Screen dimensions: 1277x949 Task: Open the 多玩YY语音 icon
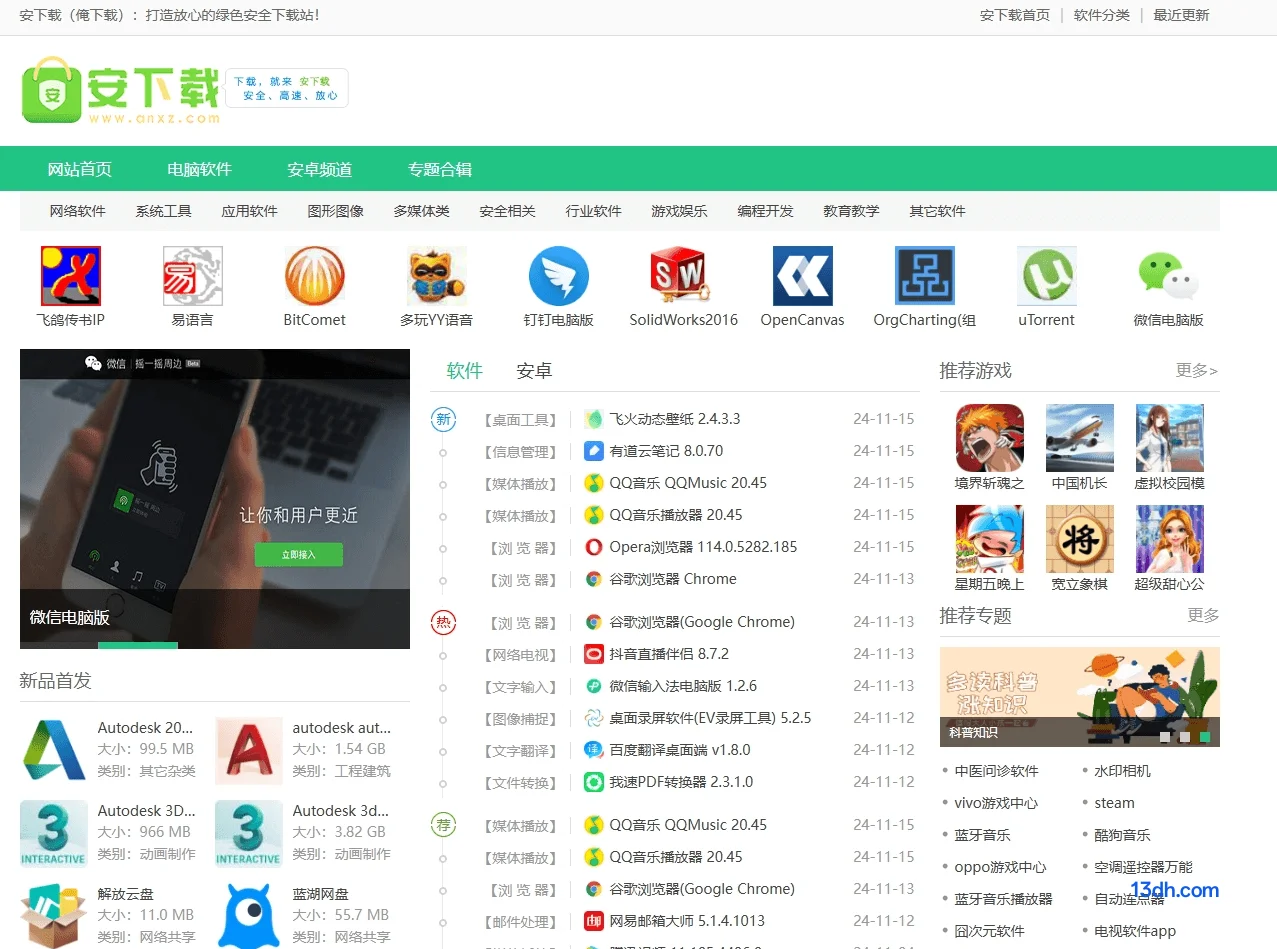(436, 276)
